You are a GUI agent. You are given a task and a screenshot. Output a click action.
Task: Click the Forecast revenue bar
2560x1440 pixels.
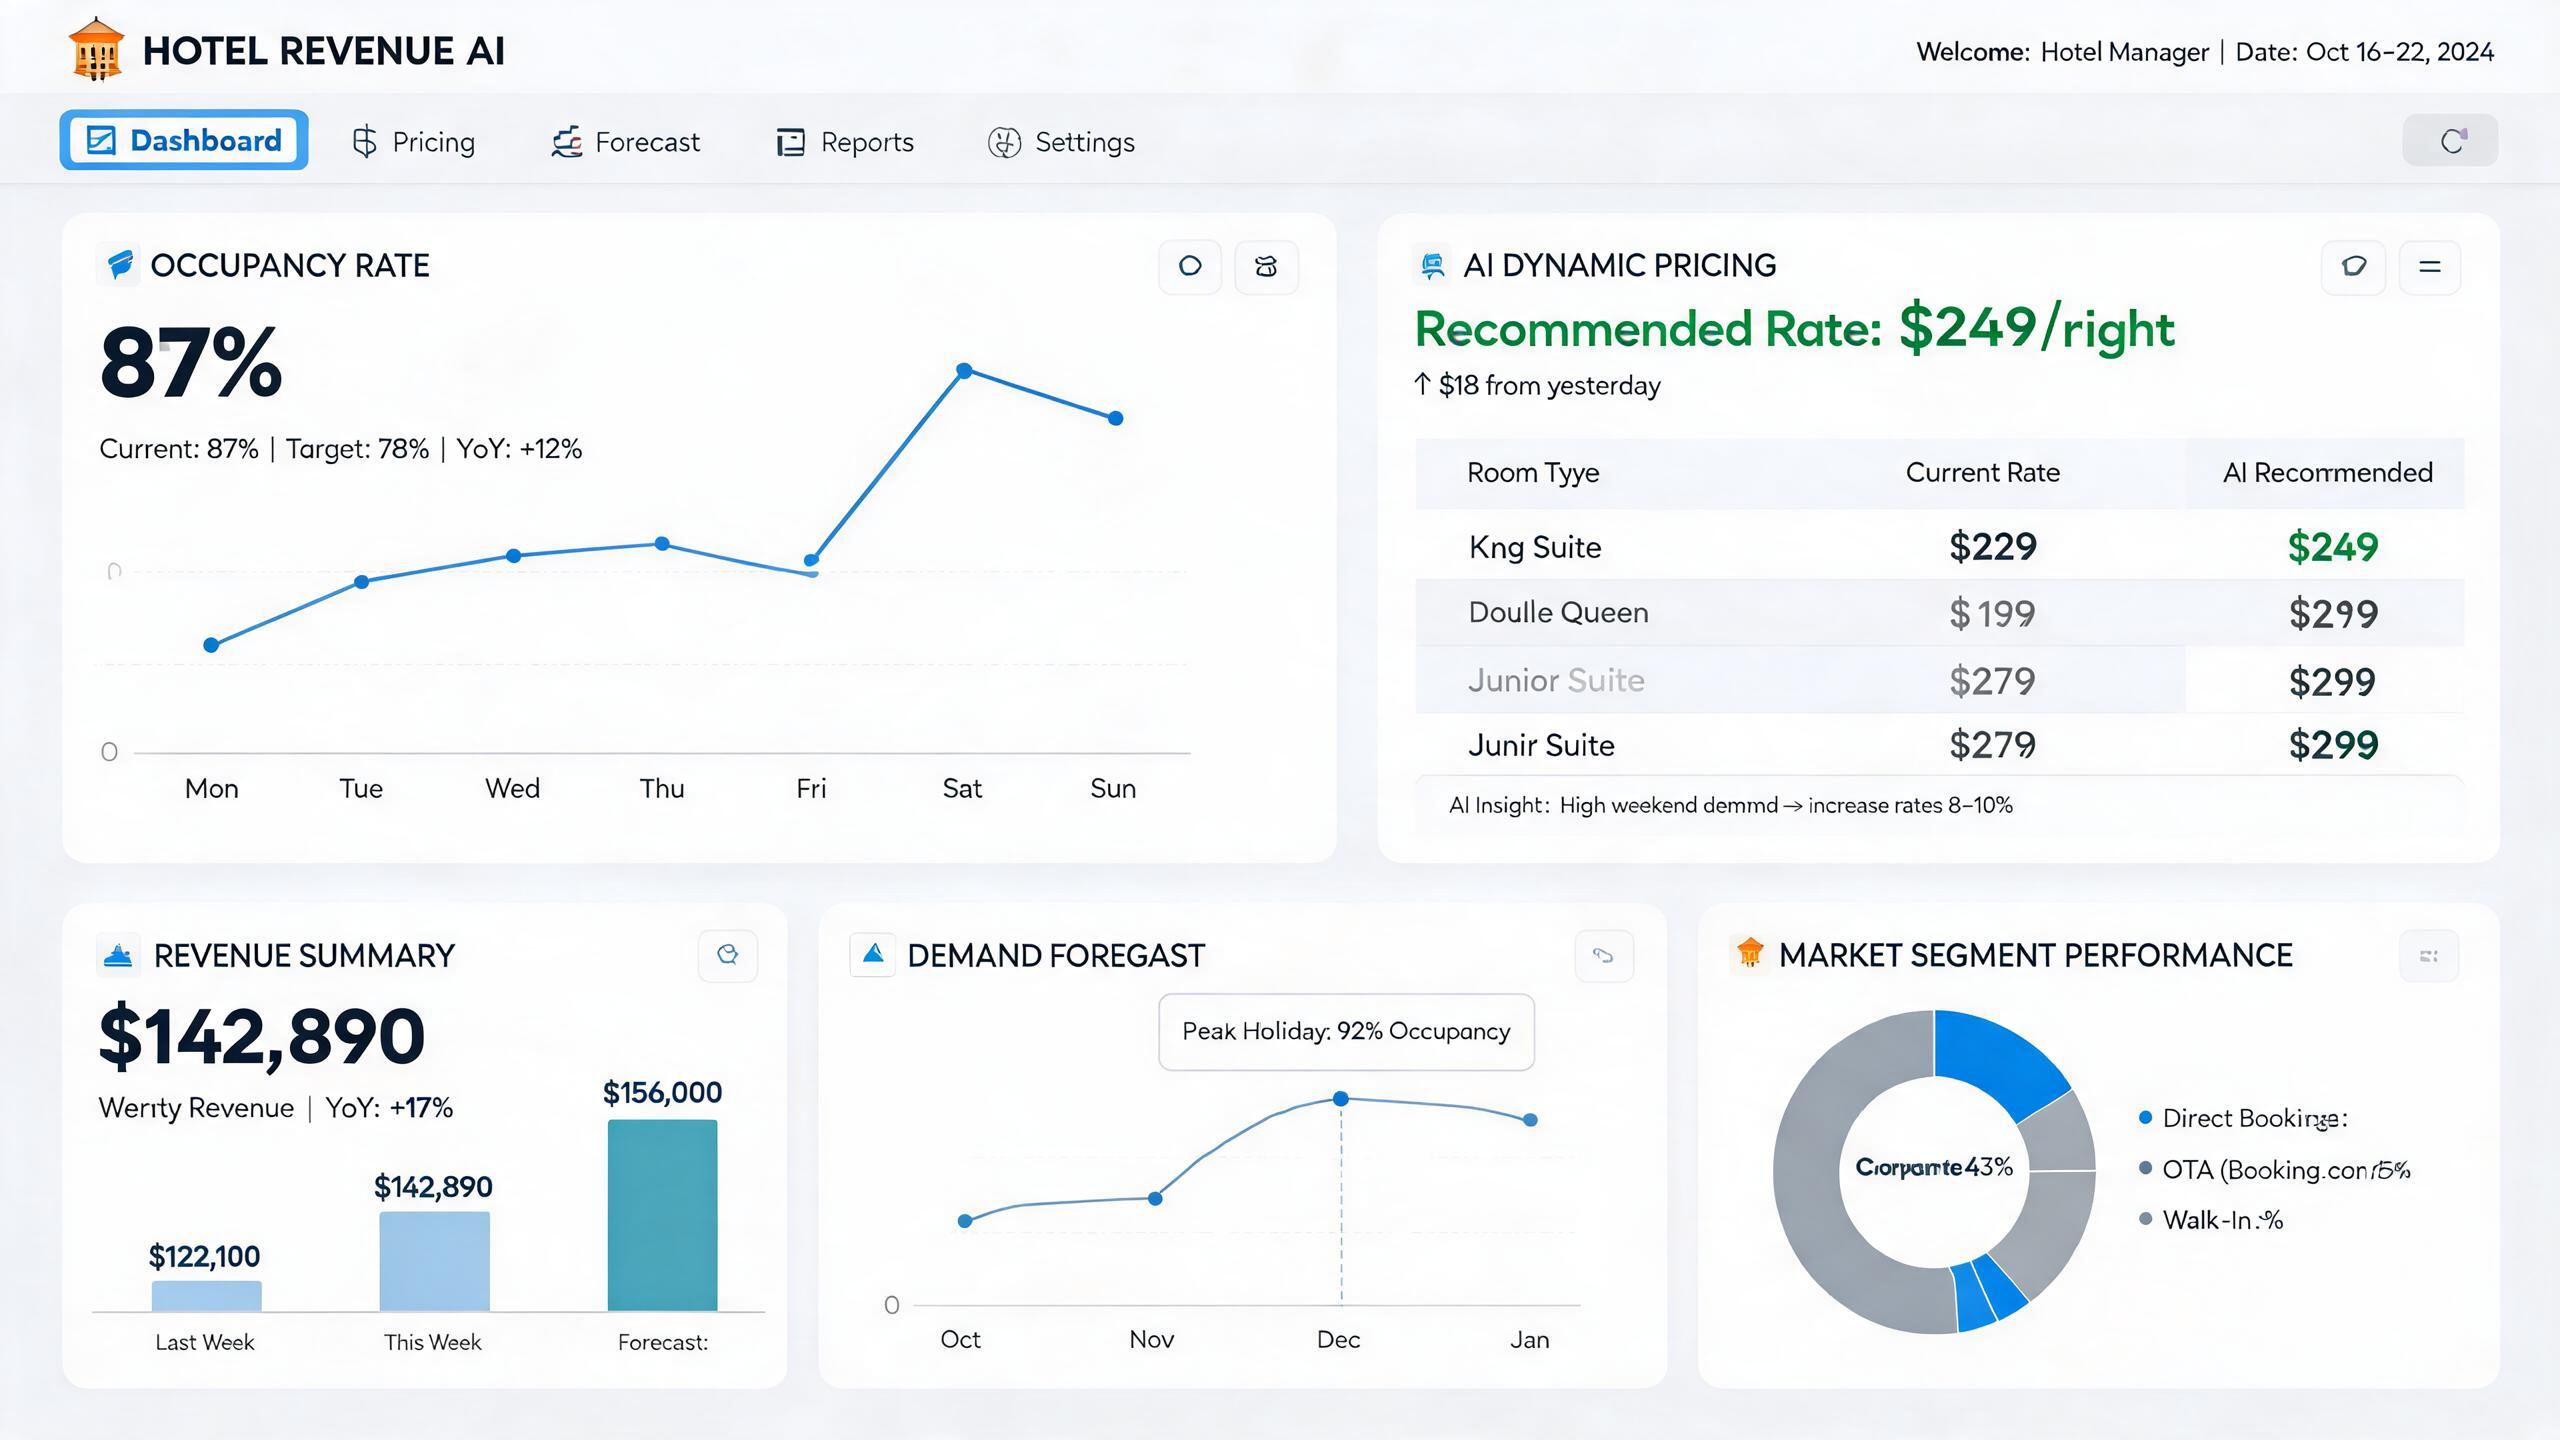click(x=662, y=1215)
